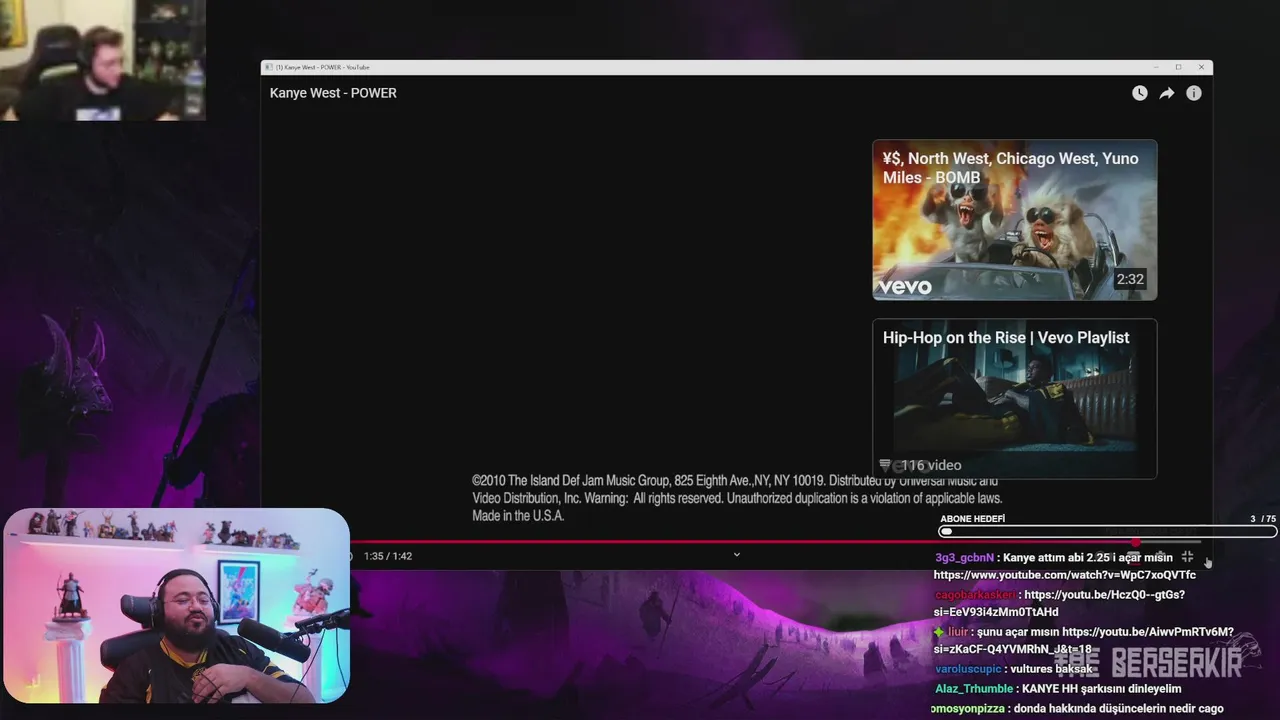Click the Share arrow icon
Image resolution: width=1280 pixels, height=720 pixels.
point(1166,93)
